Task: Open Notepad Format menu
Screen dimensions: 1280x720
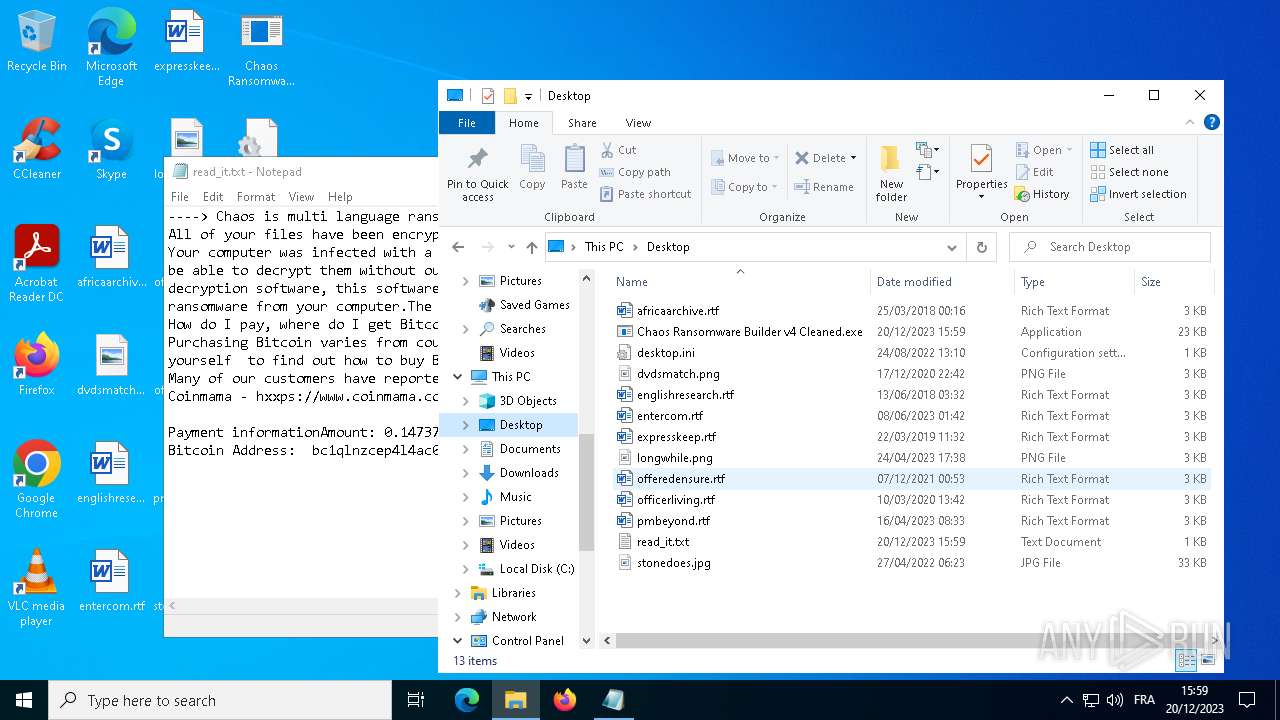Action: click(x=256, y=197)
